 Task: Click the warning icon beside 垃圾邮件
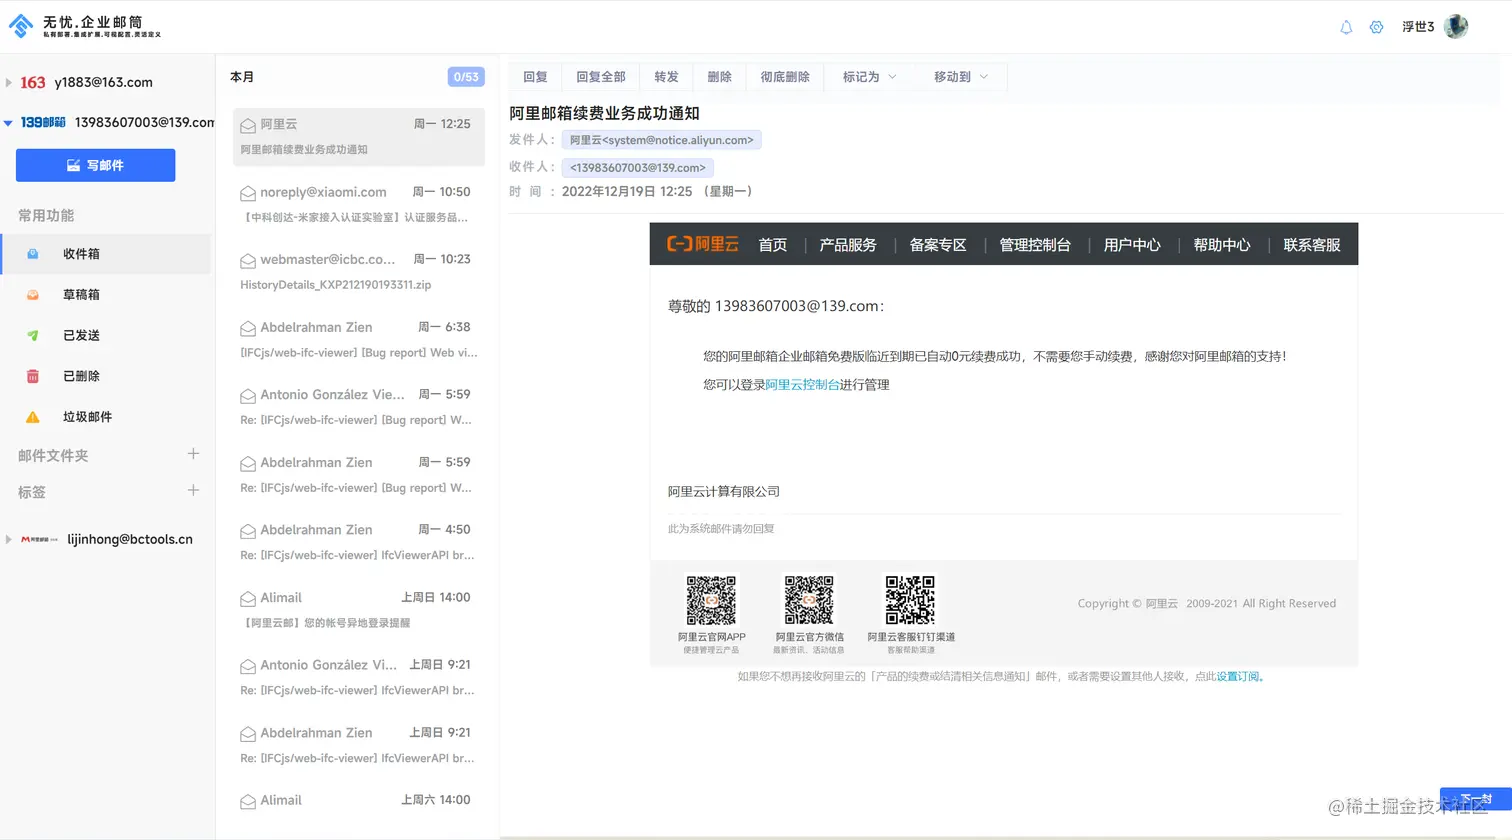pyautogui.click(x=32, y=417)
